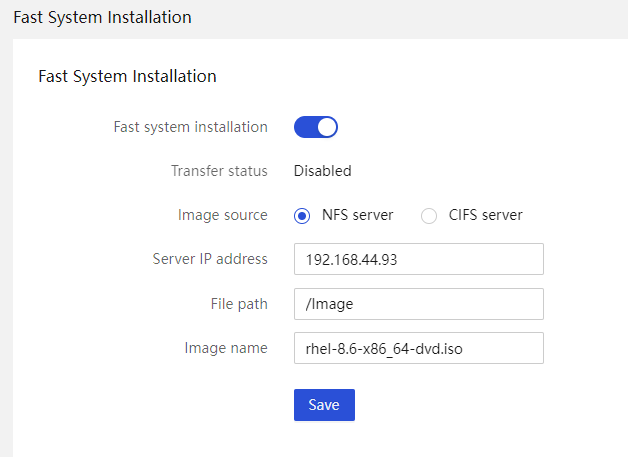This screenshot has width=628, height=457.
Task: Click the 'Disabled' transfer status value
Action: (x=323, y=171)
